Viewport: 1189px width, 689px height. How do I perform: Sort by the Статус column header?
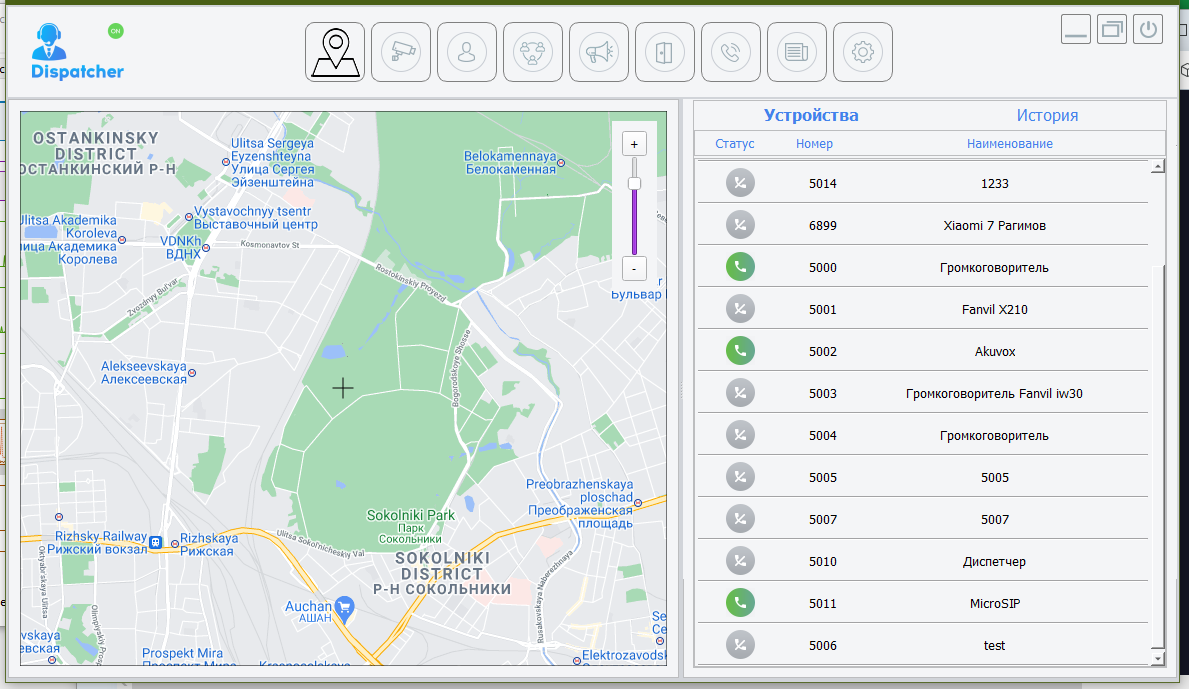click(x=734, y=143)
